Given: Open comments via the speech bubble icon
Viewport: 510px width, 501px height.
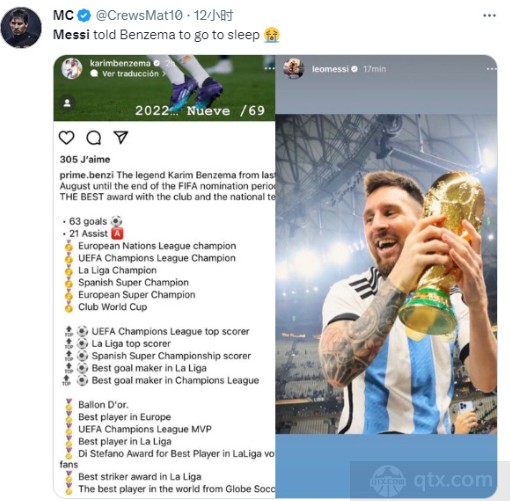Looking at the screenshot, I should (94, 137).
